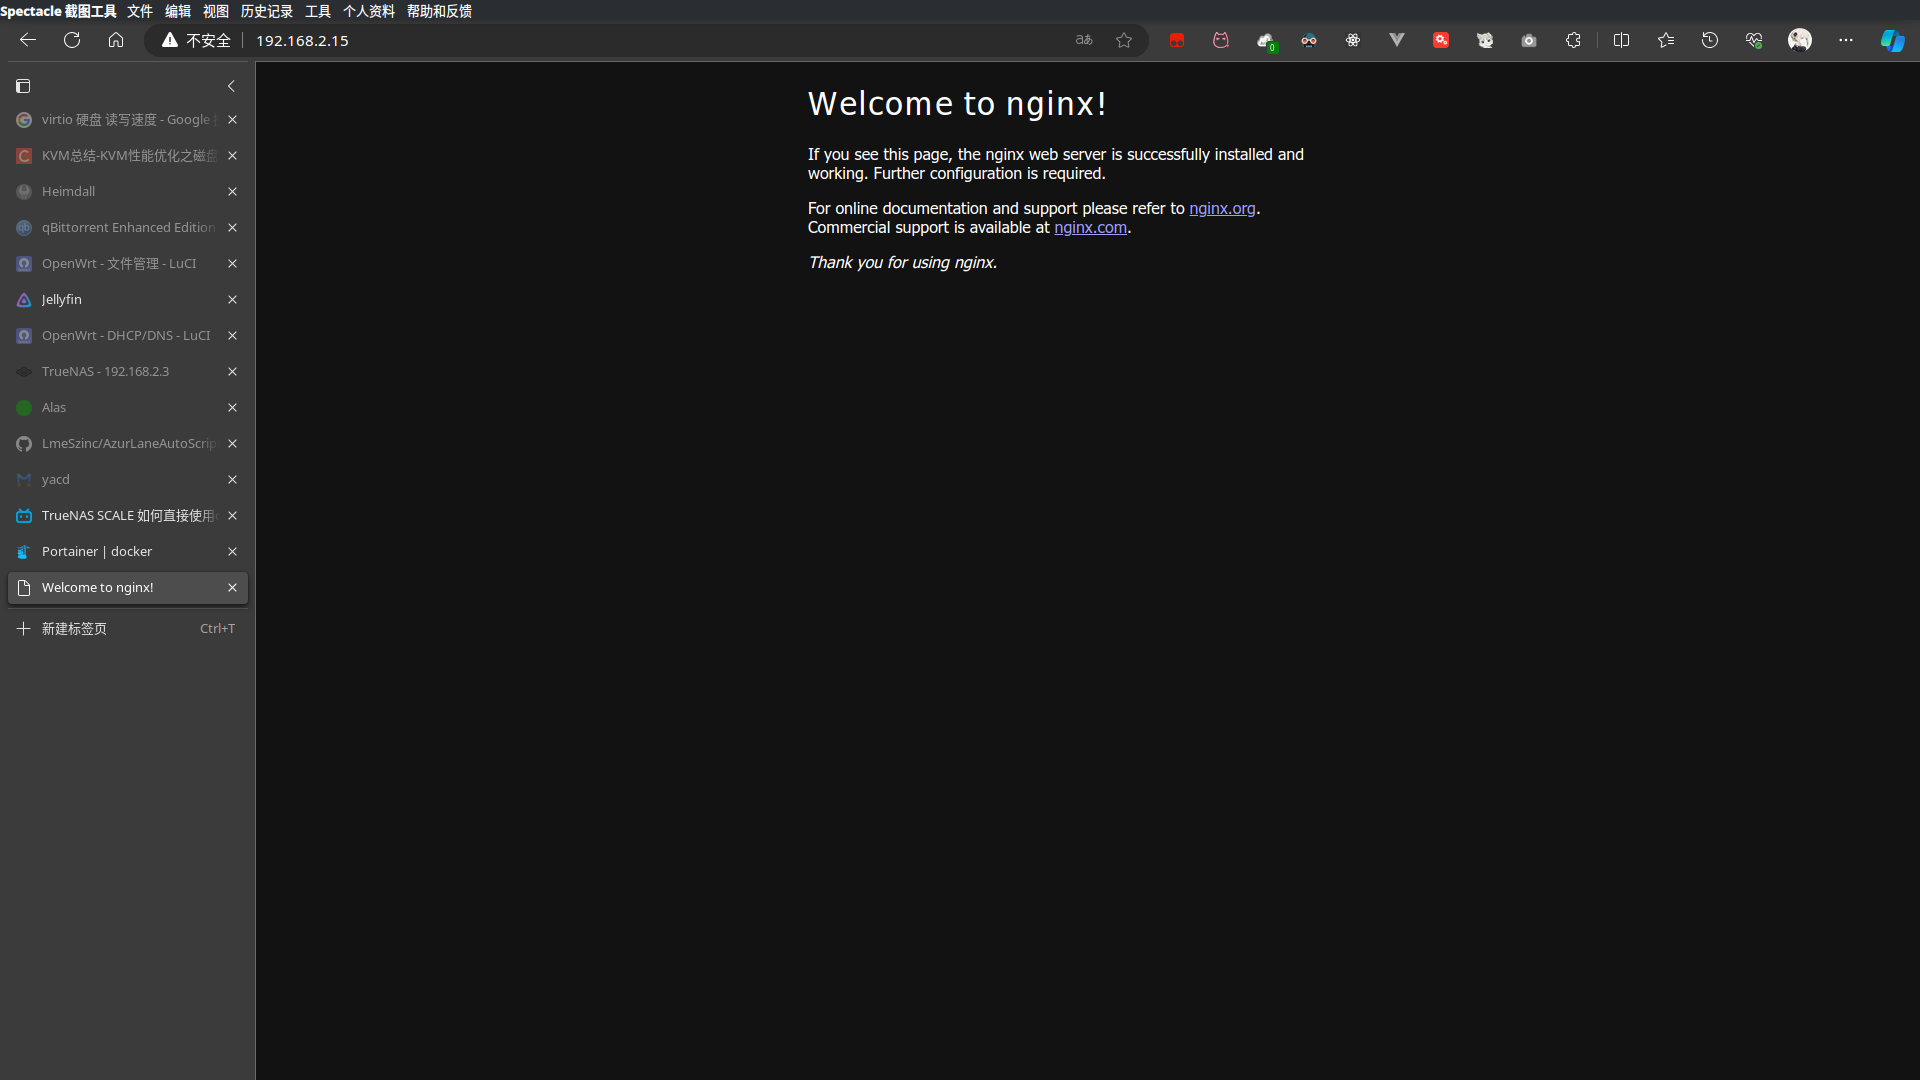Open the translate page icon

click(x=1084, y=40)
